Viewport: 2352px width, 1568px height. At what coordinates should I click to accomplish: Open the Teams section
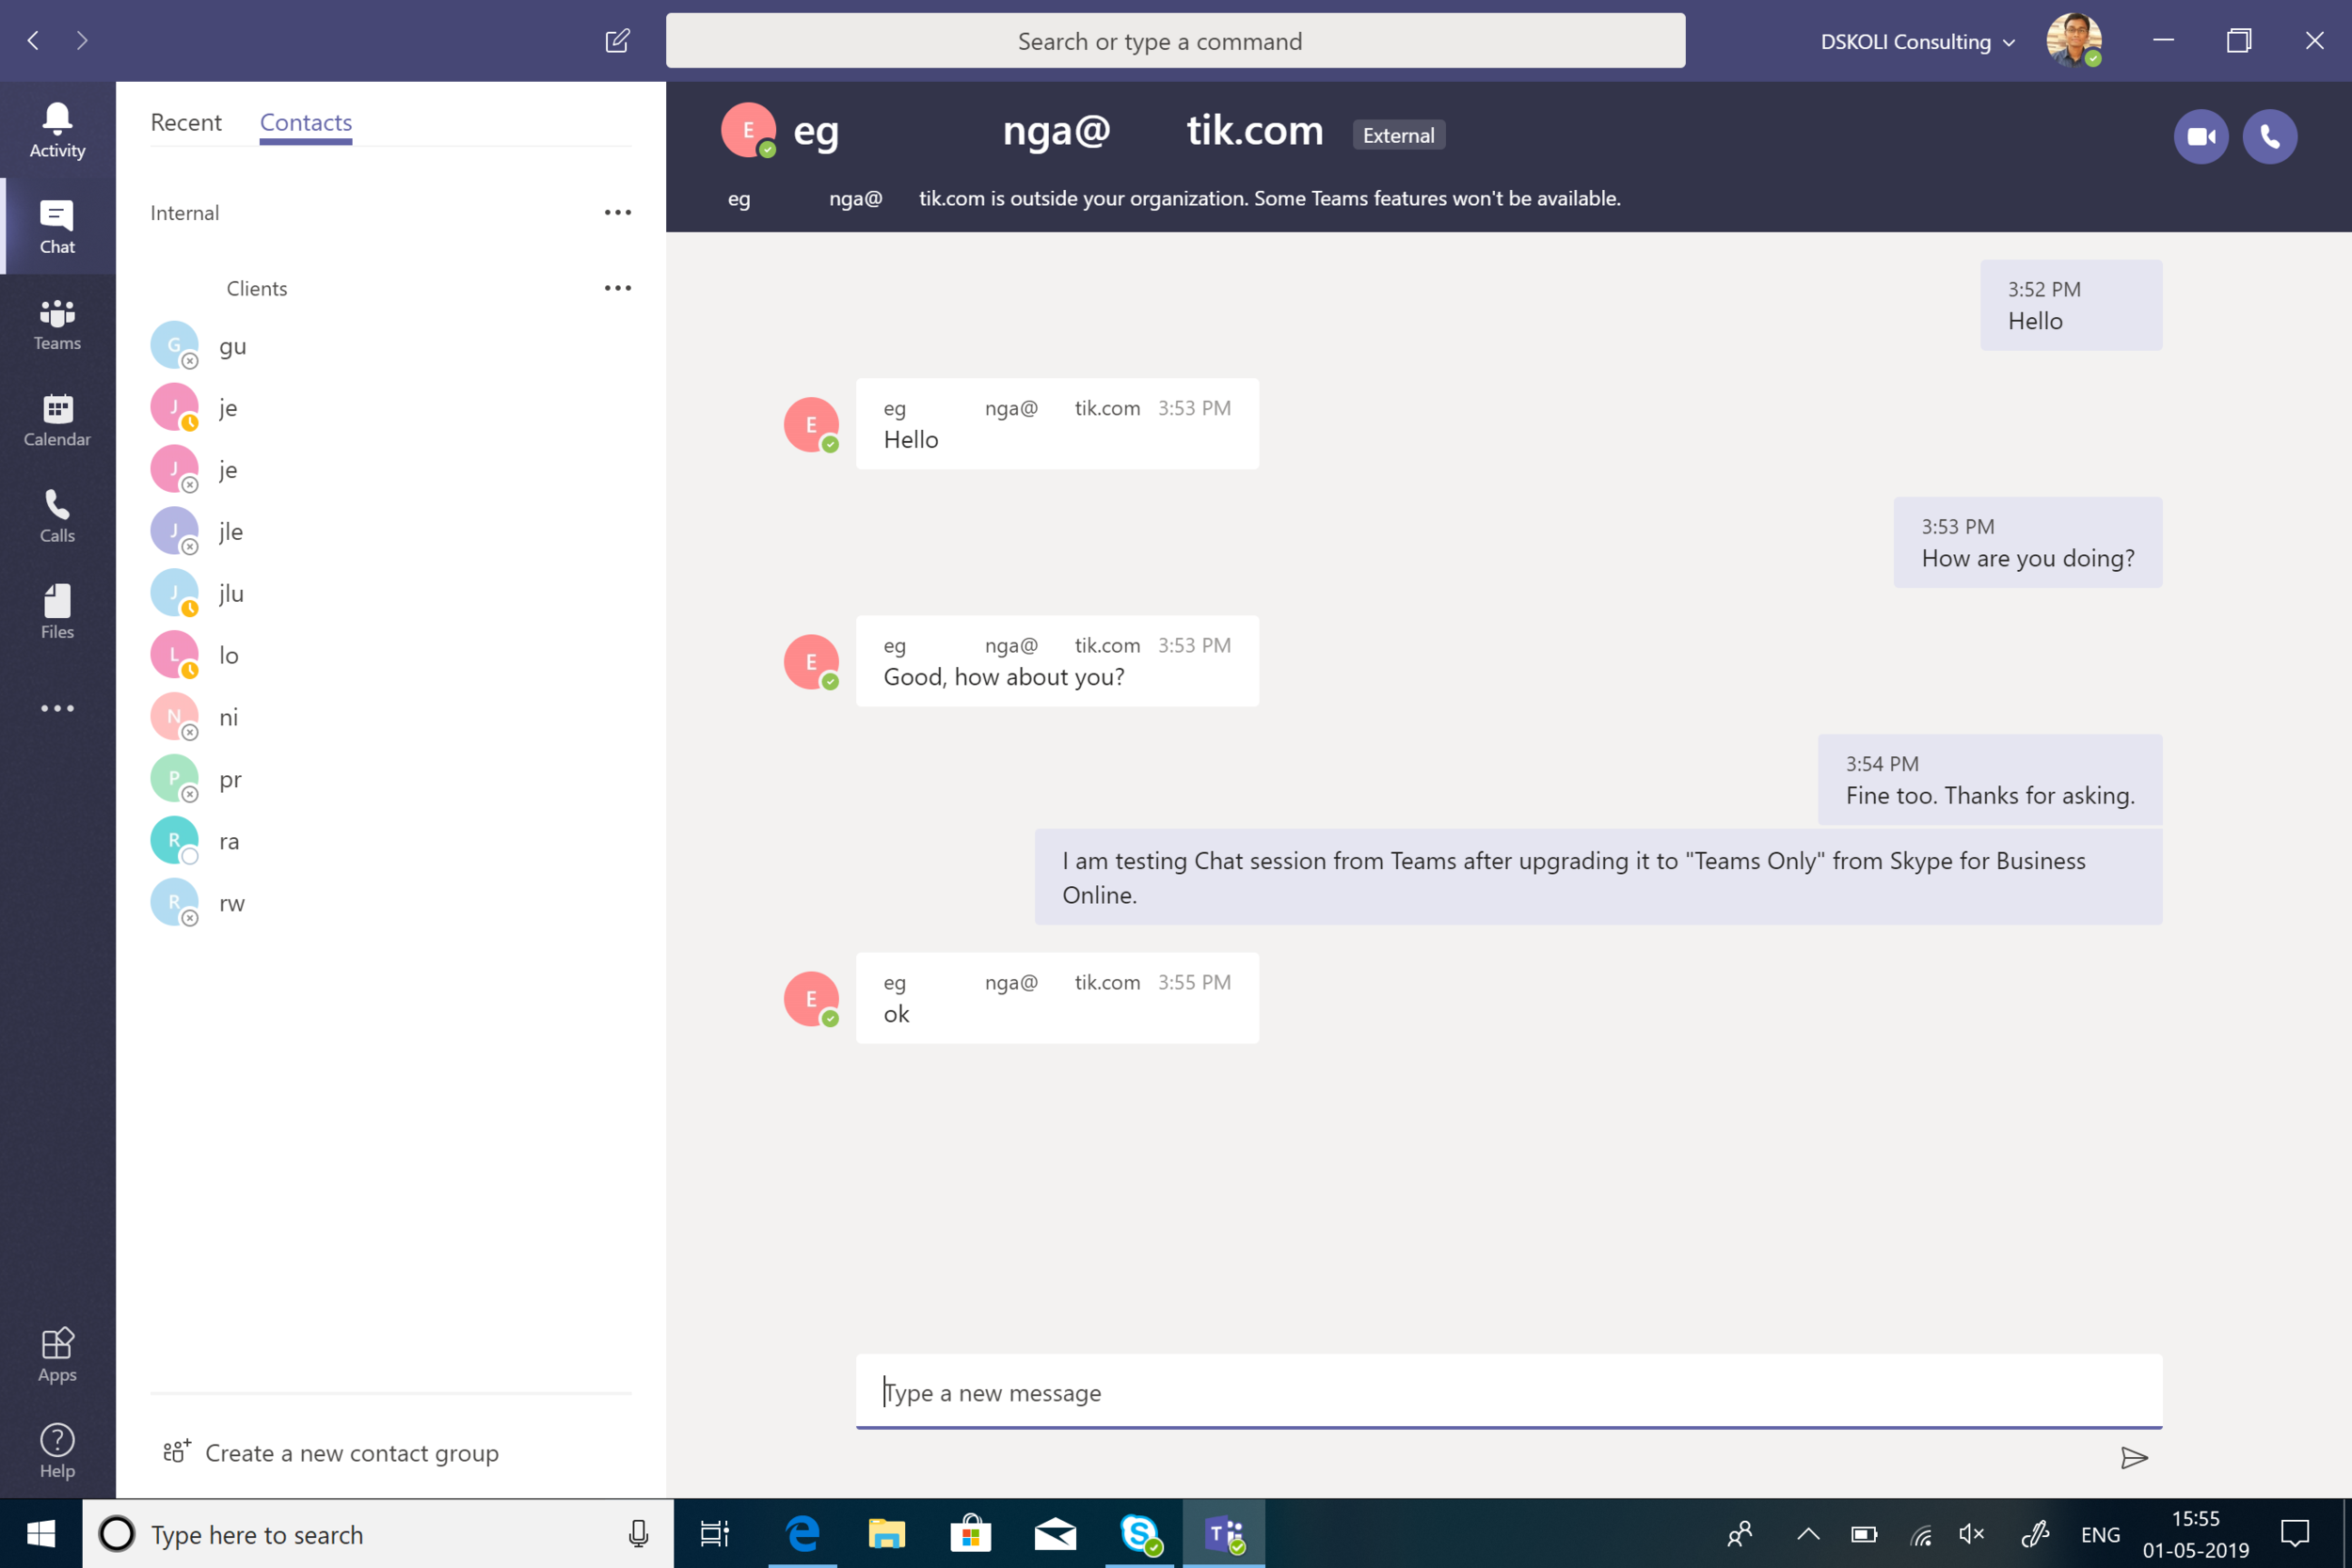click(57, 323)
